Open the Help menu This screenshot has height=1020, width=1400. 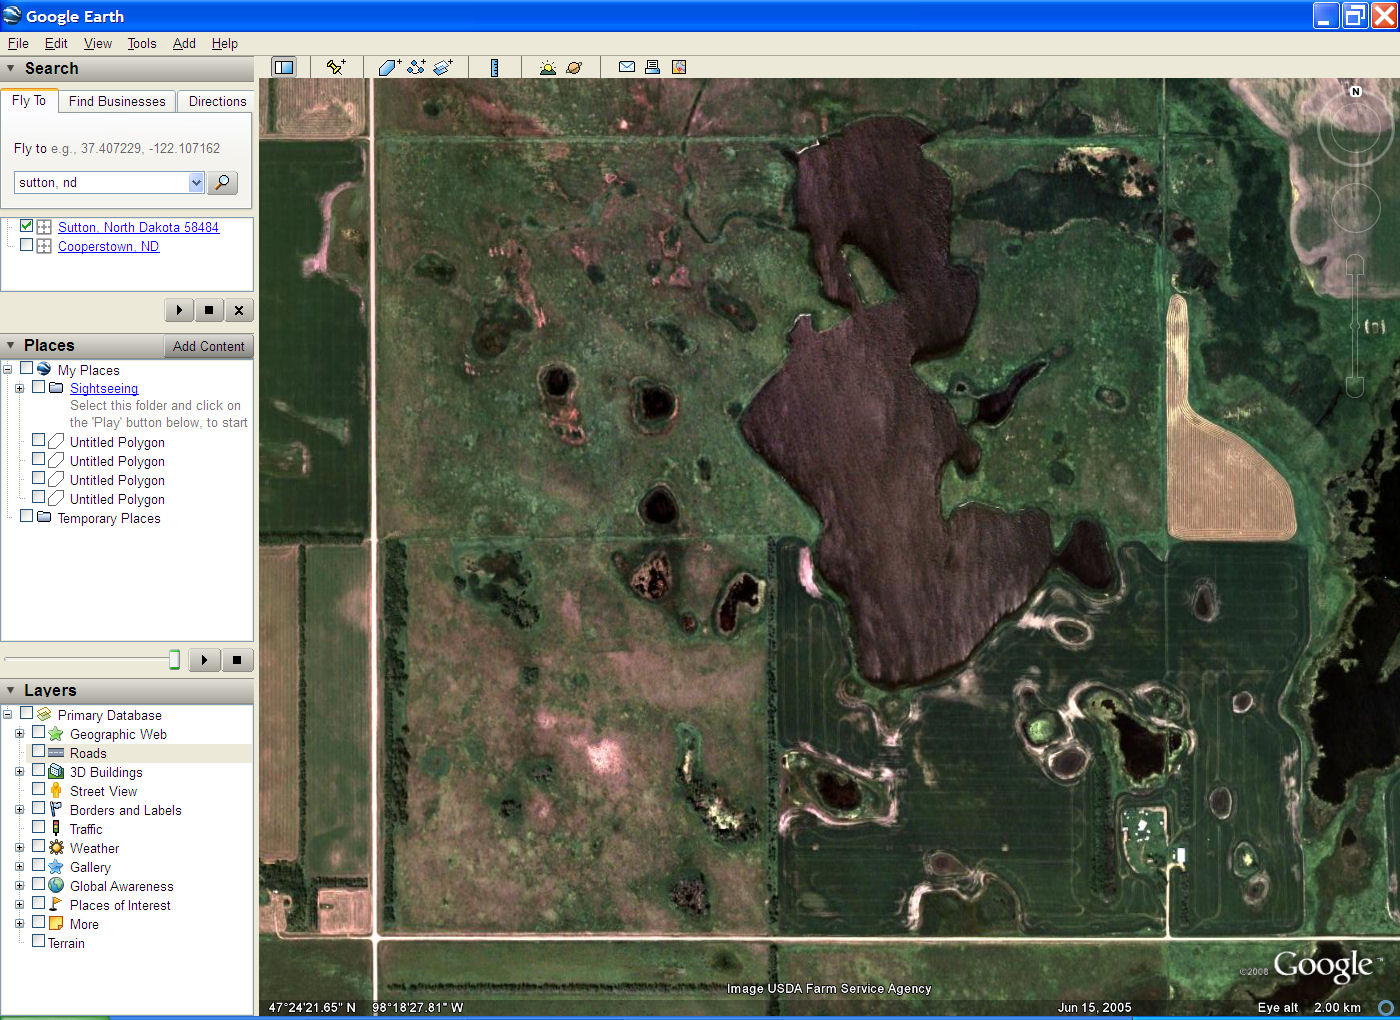(225, 43)
